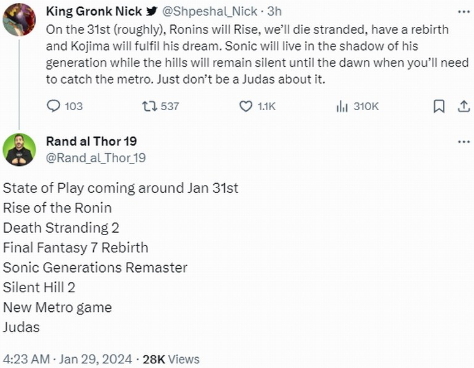Open more options on Rand al Thor tweet
The width and height of the screenshot is (474, 368).
[x=464, y=142]
